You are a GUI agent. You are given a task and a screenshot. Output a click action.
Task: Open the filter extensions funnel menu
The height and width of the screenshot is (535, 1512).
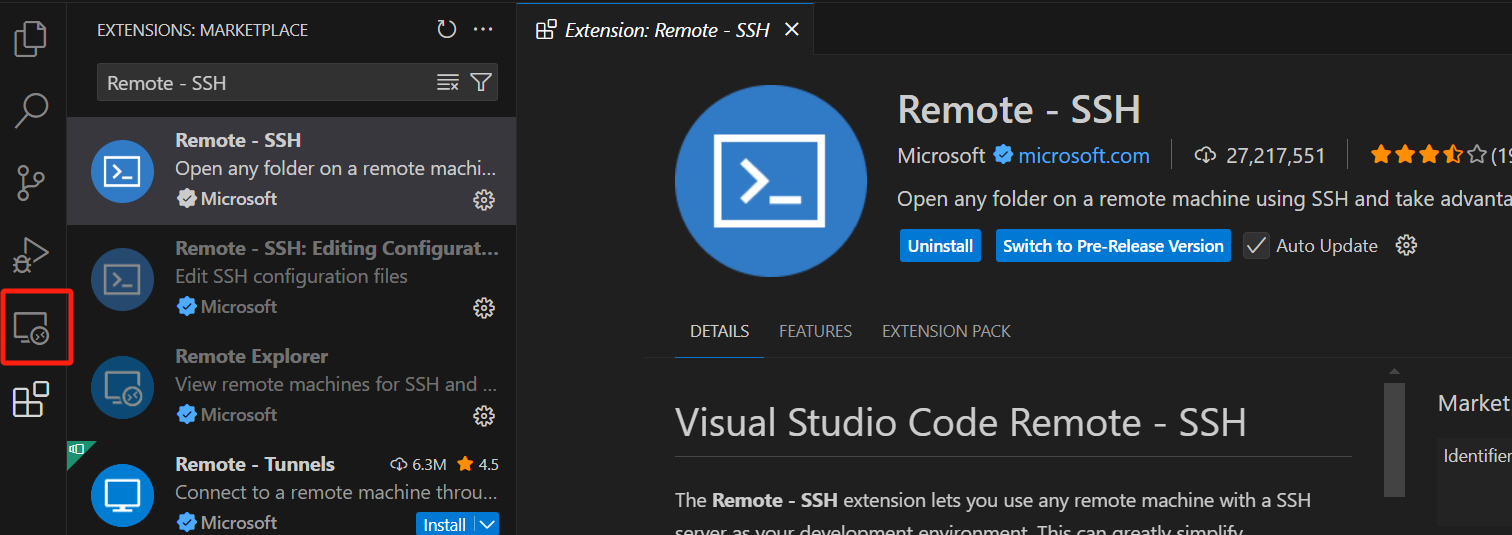pyautogui.click(x=481, y=82)
